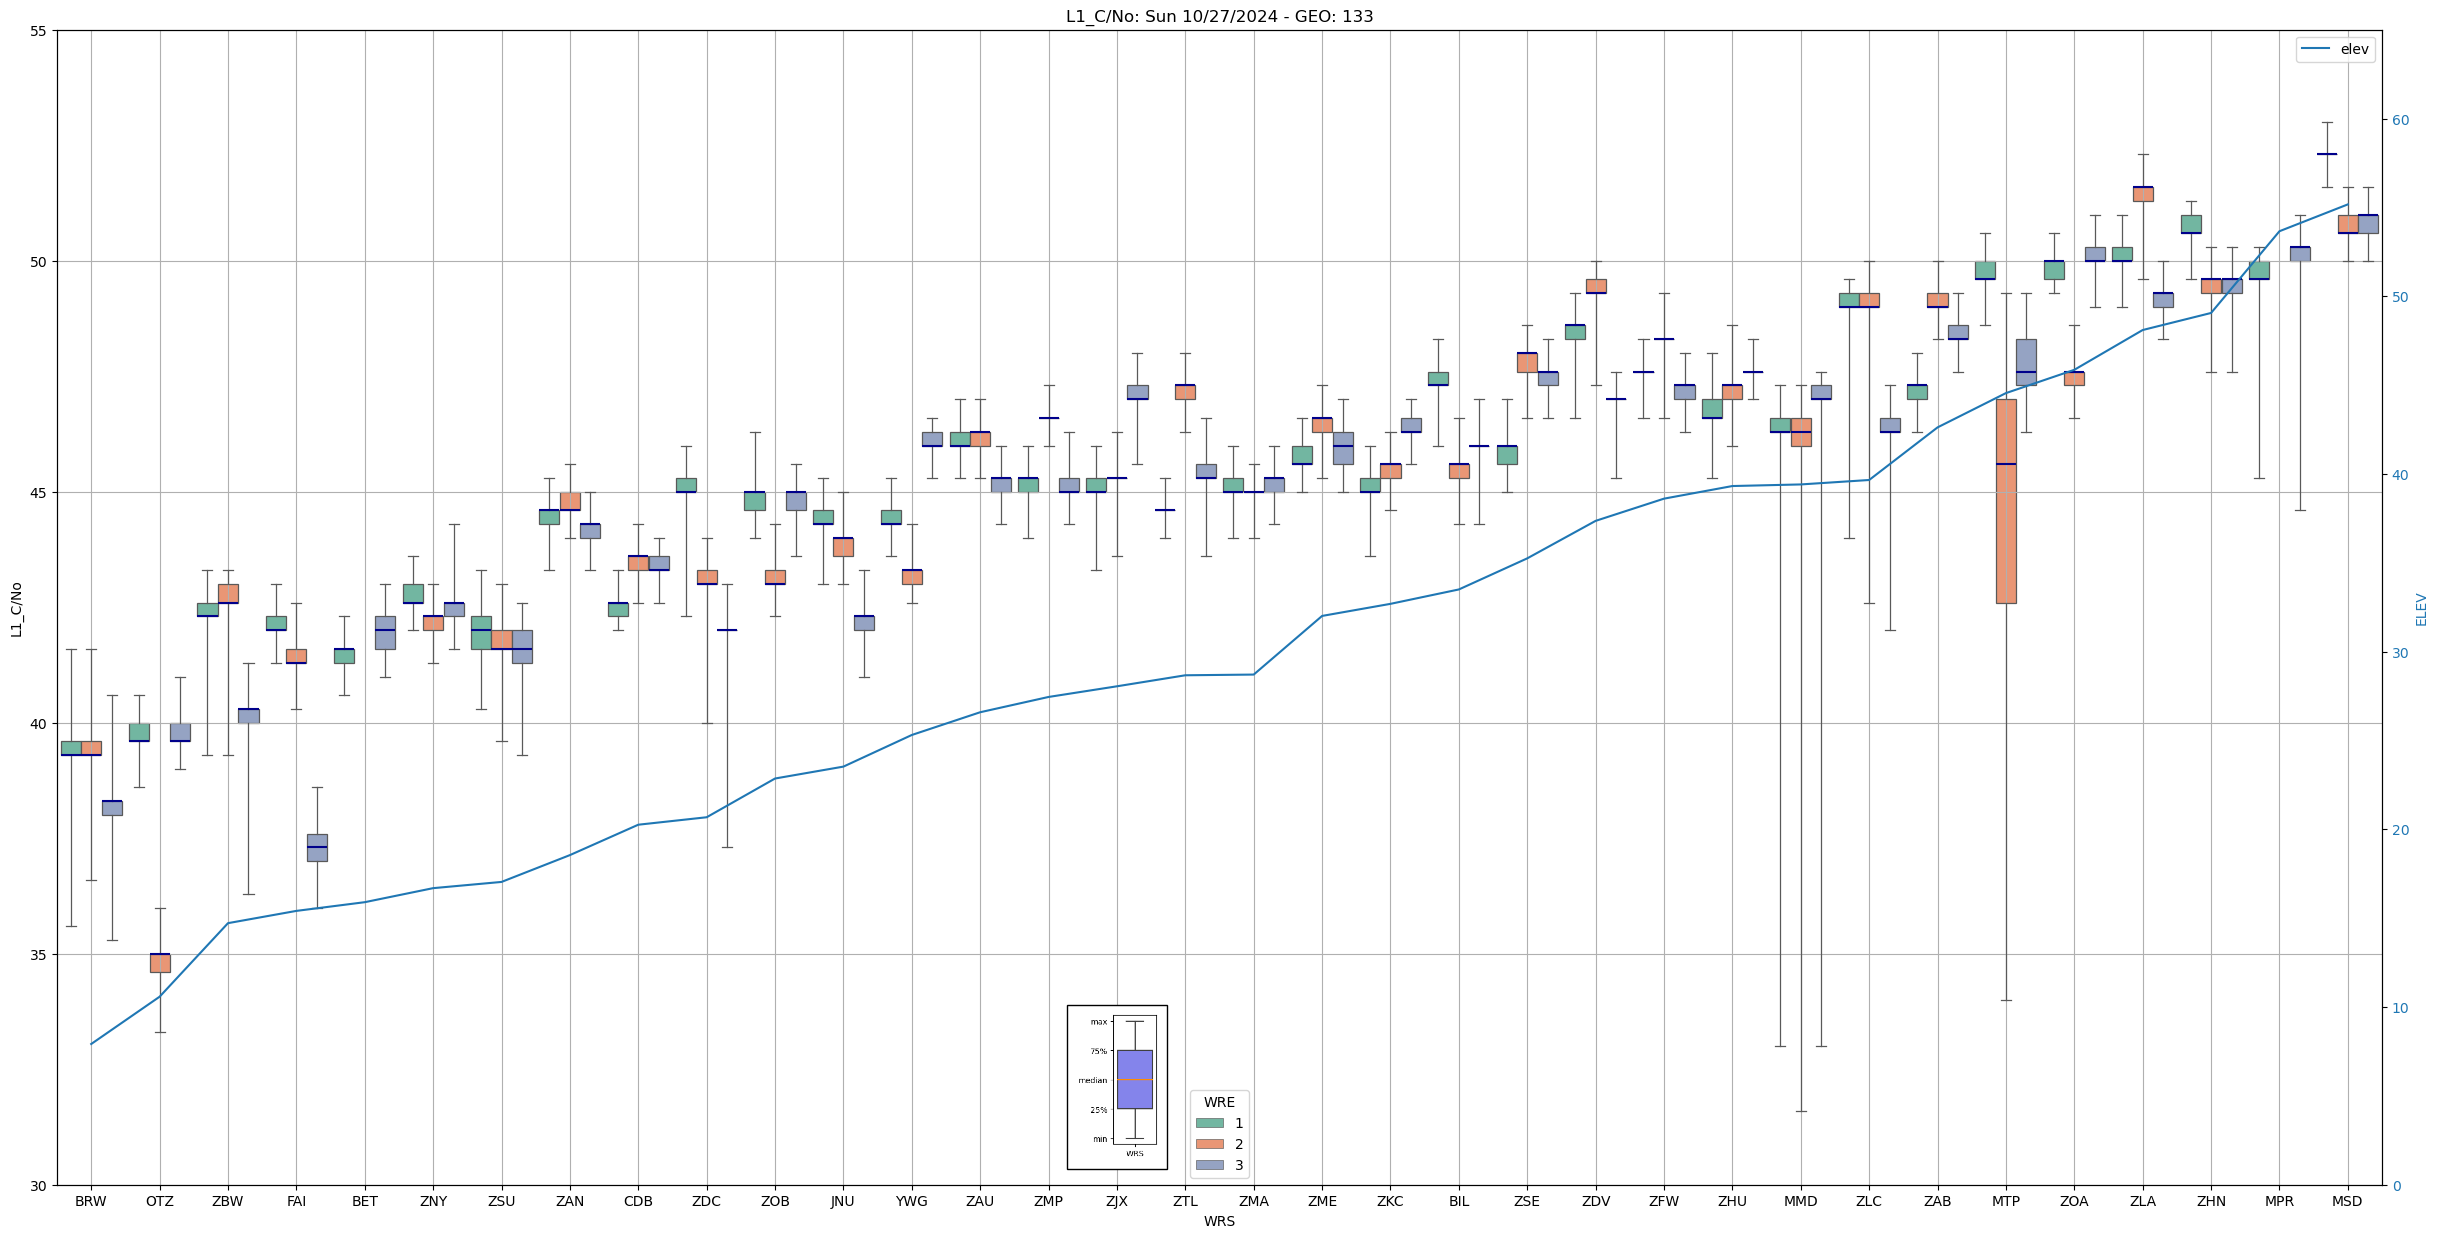Click the box plot key inset
2439x1238 pixels.
coord(1117,1087)
